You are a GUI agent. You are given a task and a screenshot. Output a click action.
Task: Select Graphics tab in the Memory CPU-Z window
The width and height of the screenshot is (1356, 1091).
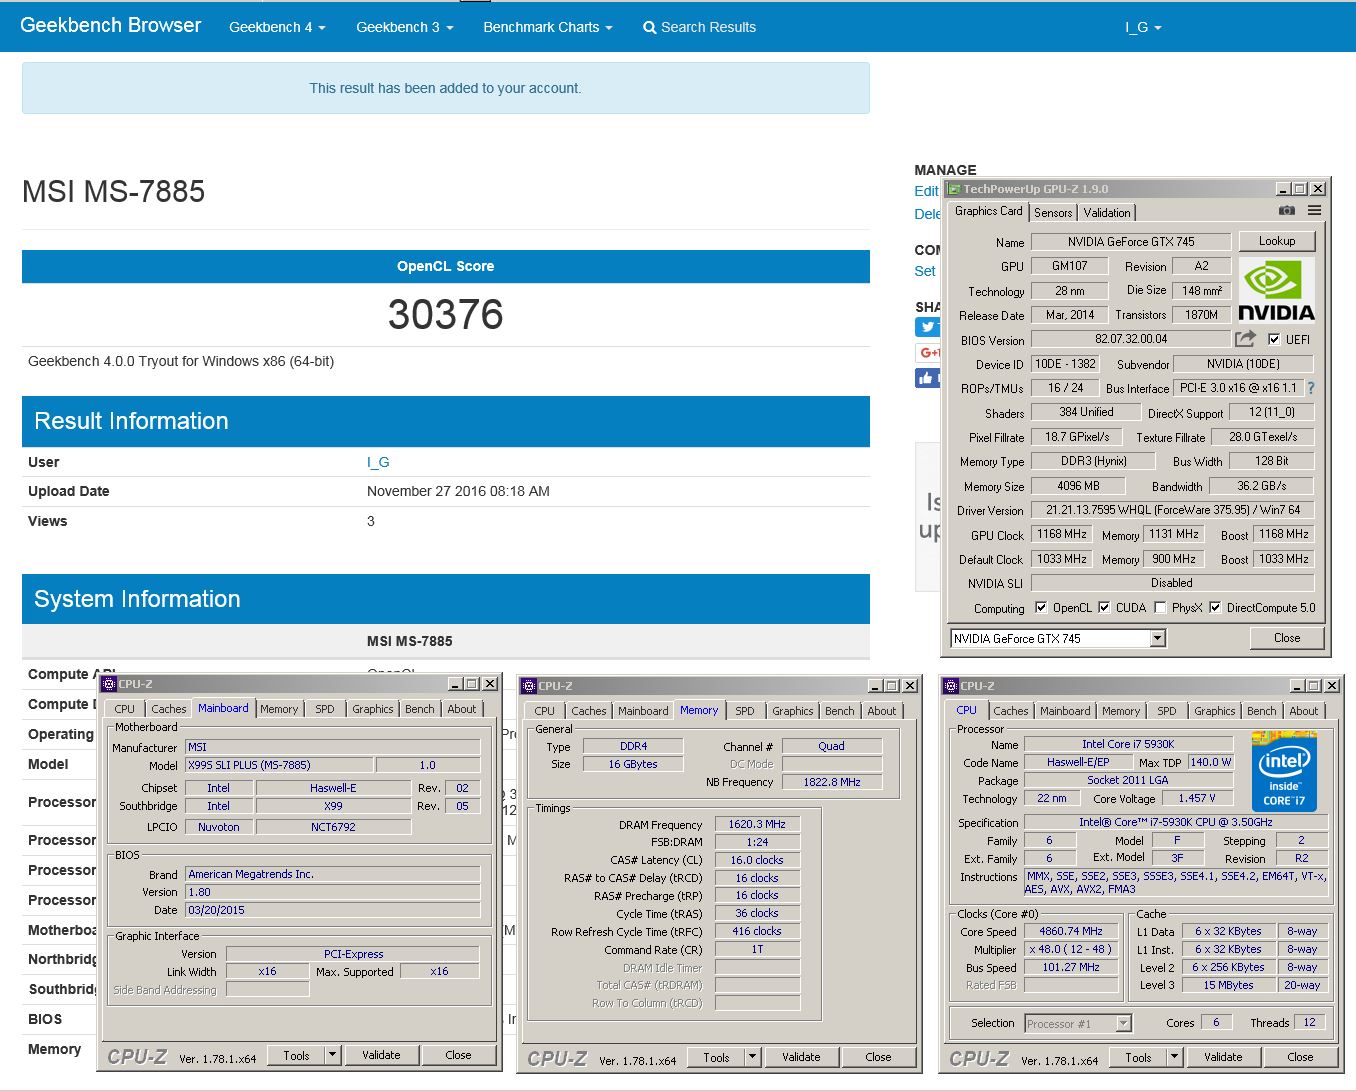(792, 711)
